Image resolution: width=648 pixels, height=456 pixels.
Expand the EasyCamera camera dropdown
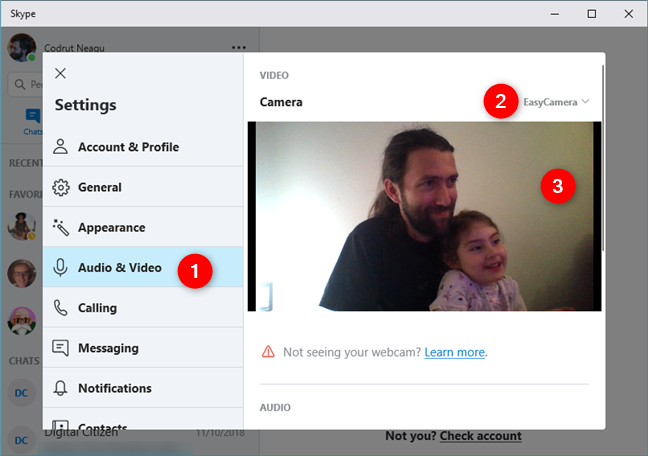(556, 102)
